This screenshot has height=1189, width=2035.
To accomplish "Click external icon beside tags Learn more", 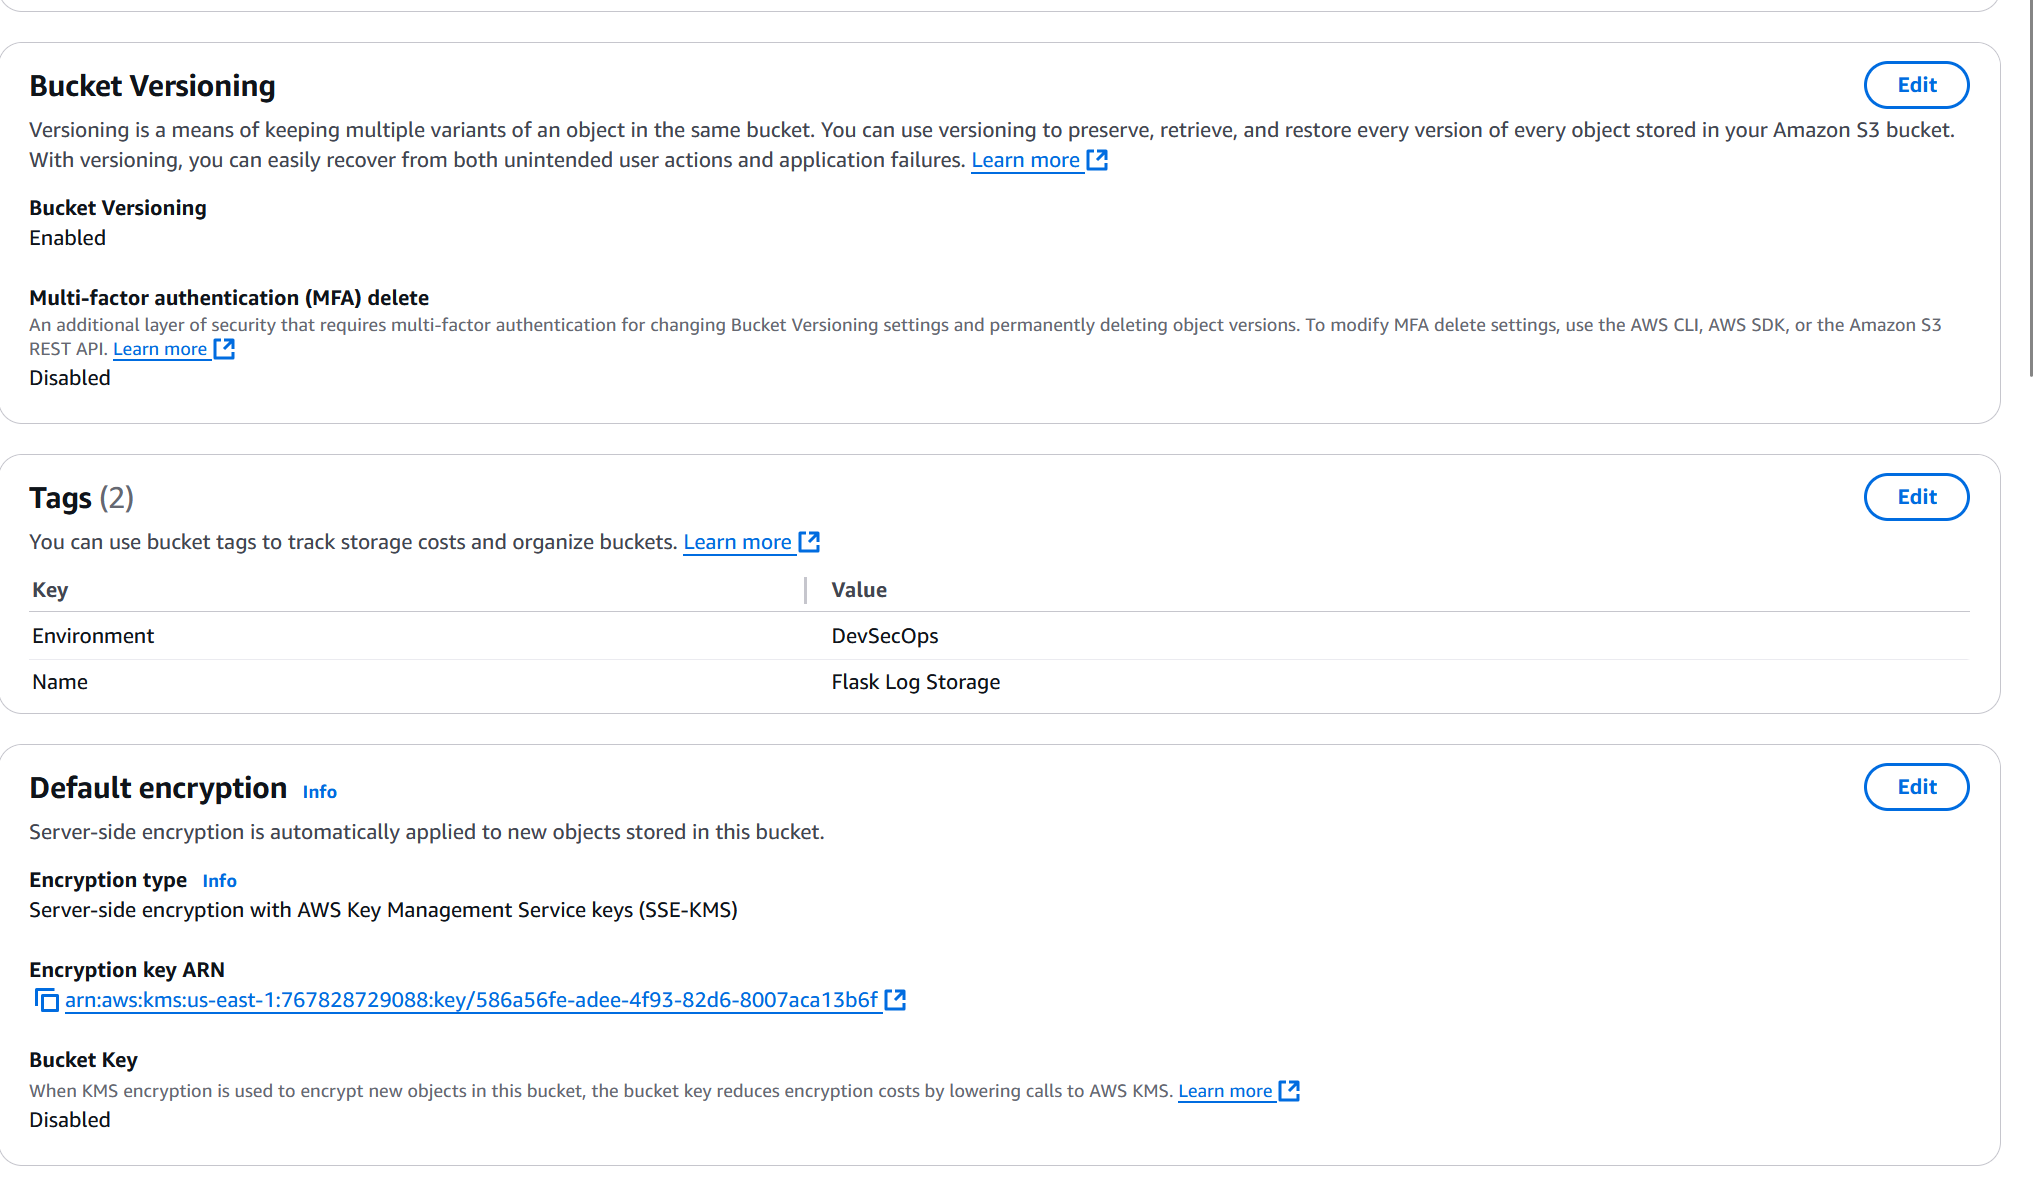I will [810, 542].
